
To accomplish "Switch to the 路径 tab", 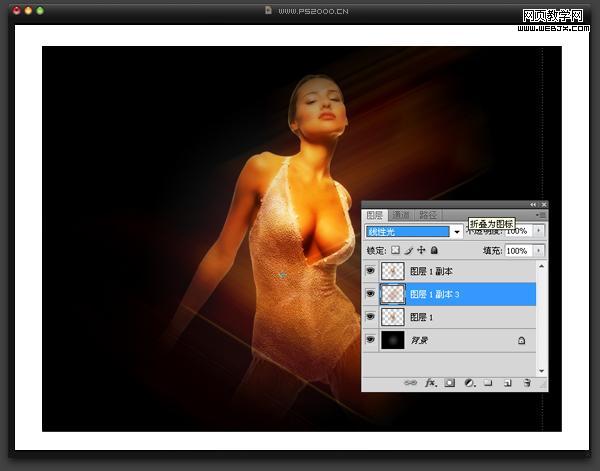I will pos(428,215).
